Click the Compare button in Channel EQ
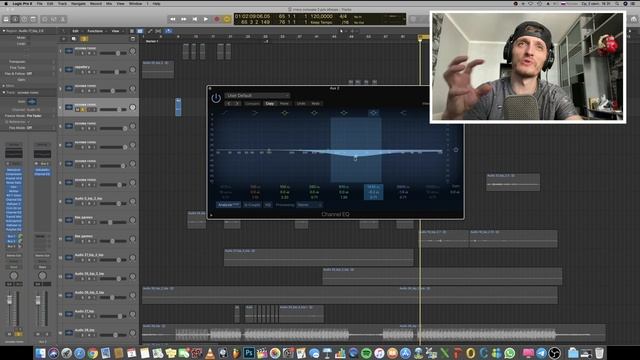Screen dimensions: 640x360 click(252, 104)
